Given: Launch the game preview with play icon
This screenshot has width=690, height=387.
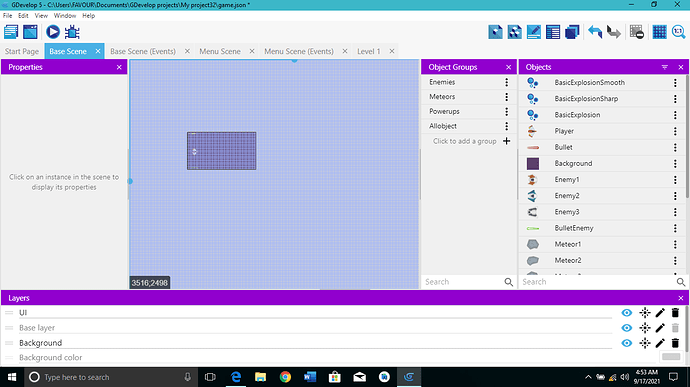Looking at the screenshot, I should 53,32.
